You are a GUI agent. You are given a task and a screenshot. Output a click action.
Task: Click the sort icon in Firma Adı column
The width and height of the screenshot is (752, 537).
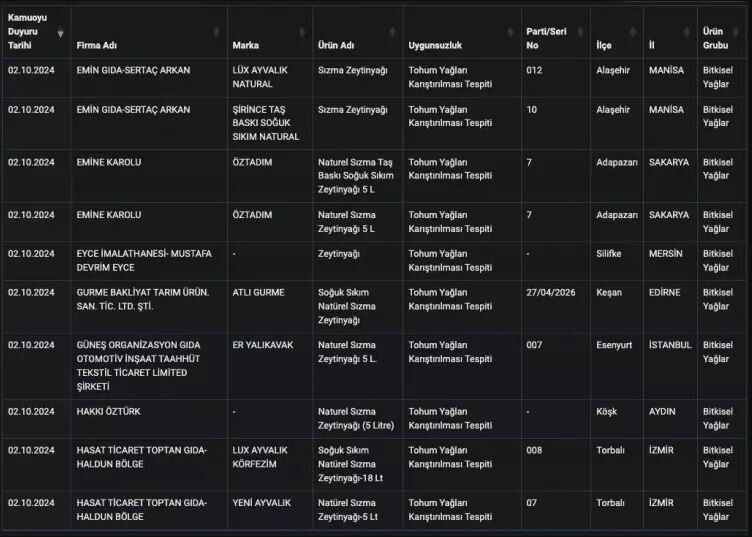point(218,33)
